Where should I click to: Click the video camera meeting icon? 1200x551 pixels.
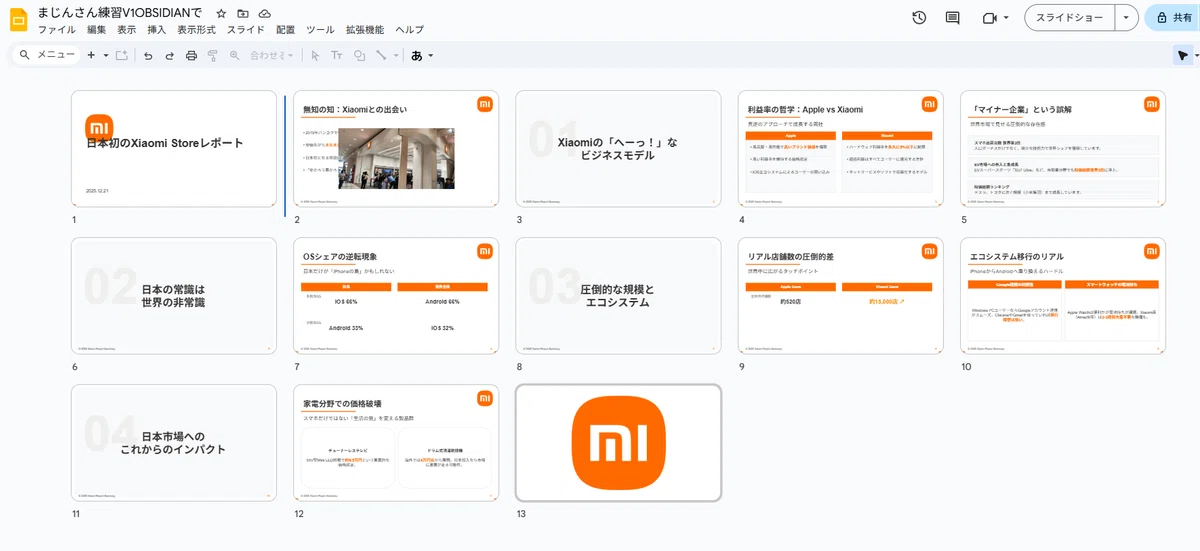tap(990, 18)
